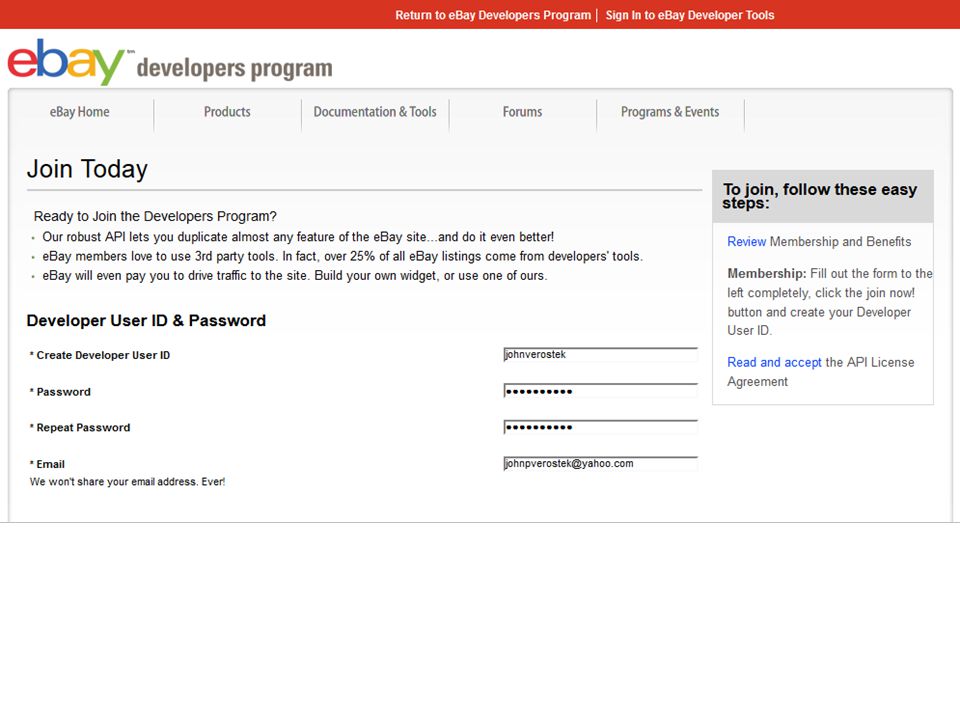Click the 'drive traffic to the site' bullet
The height and width of the screenshot is (720, 960).
coord(294,276)
